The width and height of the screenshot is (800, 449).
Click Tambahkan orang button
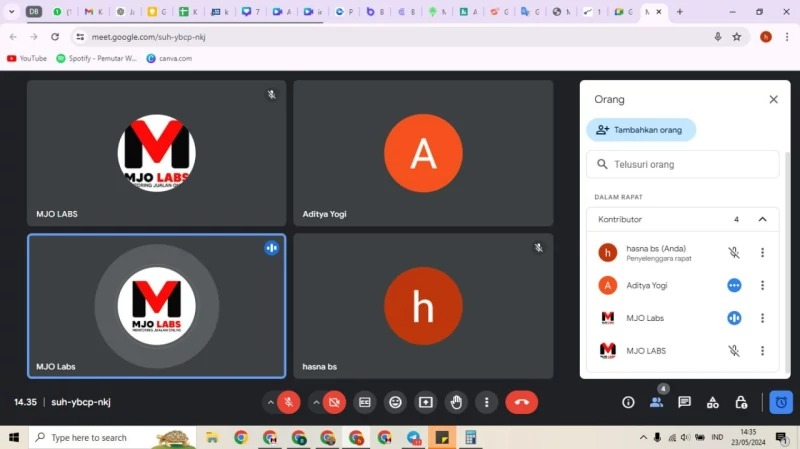coord(641,130)
